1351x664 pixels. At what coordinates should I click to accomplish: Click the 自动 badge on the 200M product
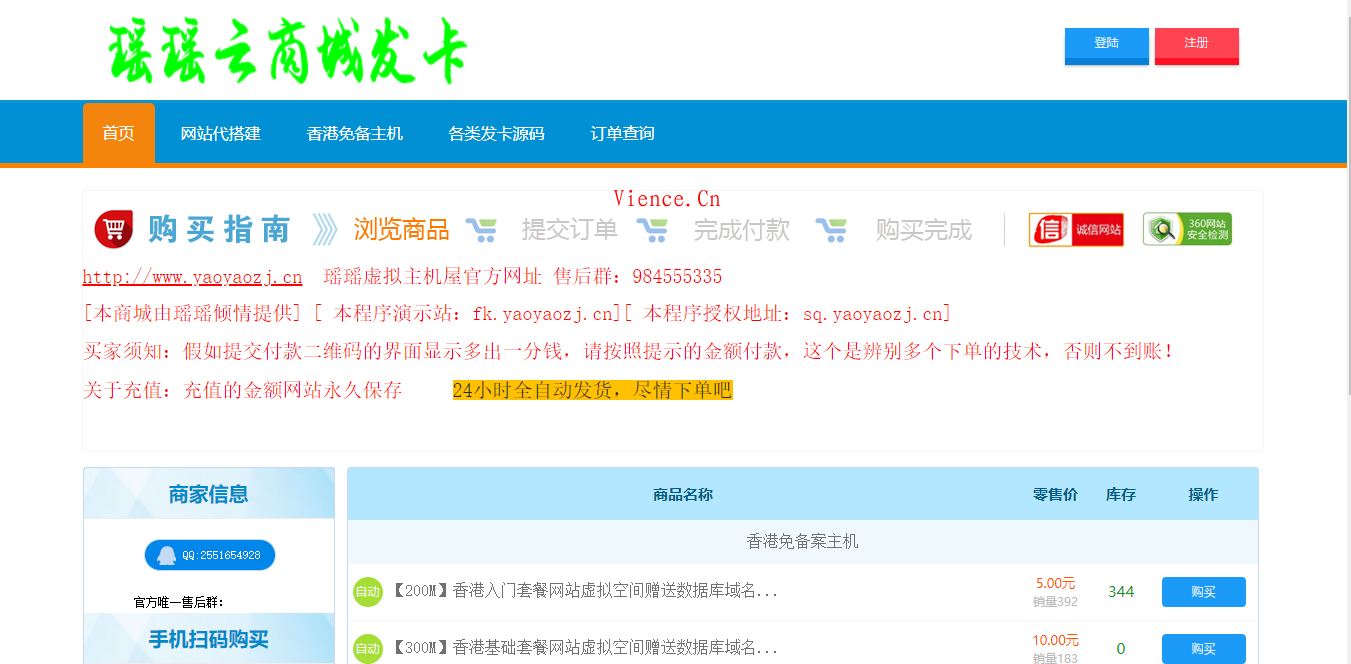pos(367,591)
